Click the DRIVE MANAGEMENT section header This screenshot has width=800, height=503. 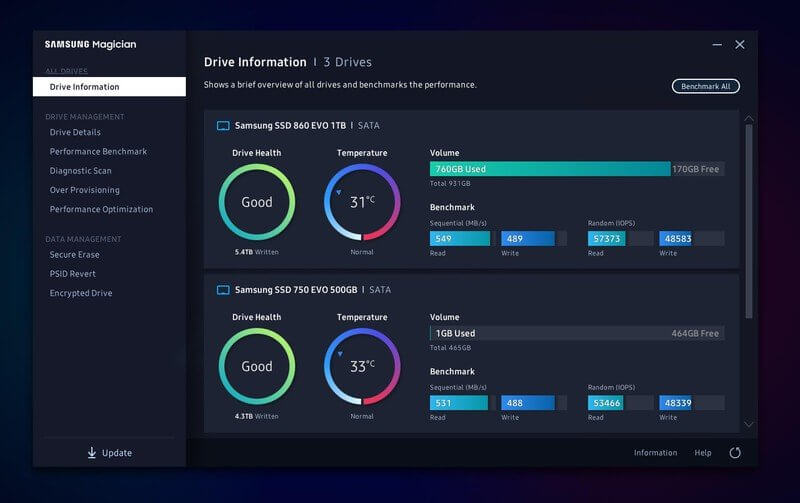point(85,117)
